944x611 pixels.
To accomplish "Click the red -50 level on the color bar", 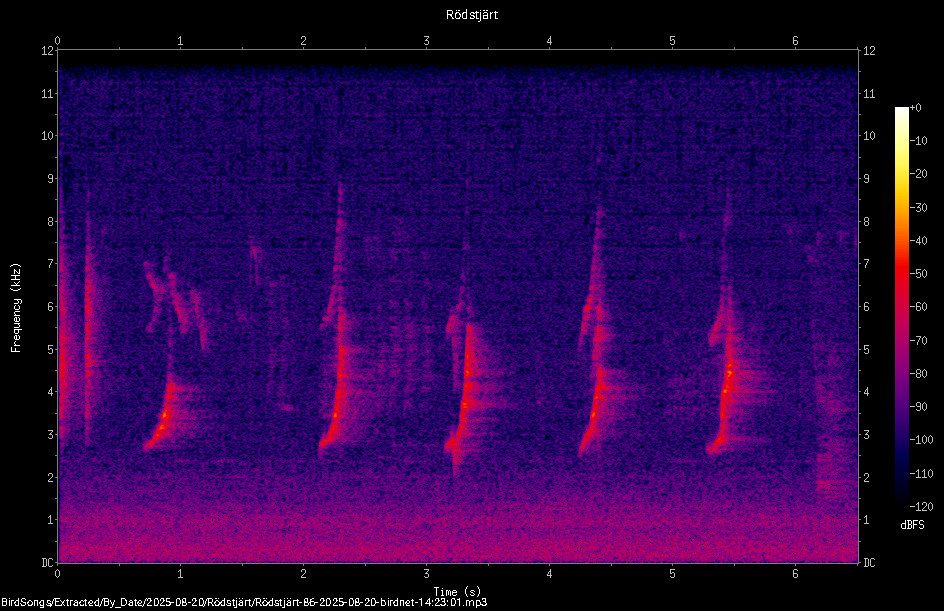I will tap(902, 274).
